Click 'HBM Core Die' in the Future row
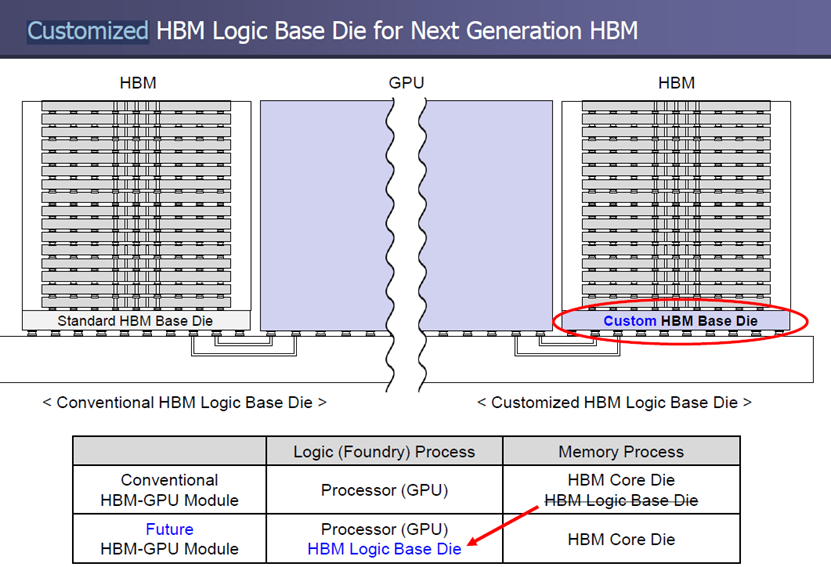Screen dimensions: 831x567 point(621,539)
